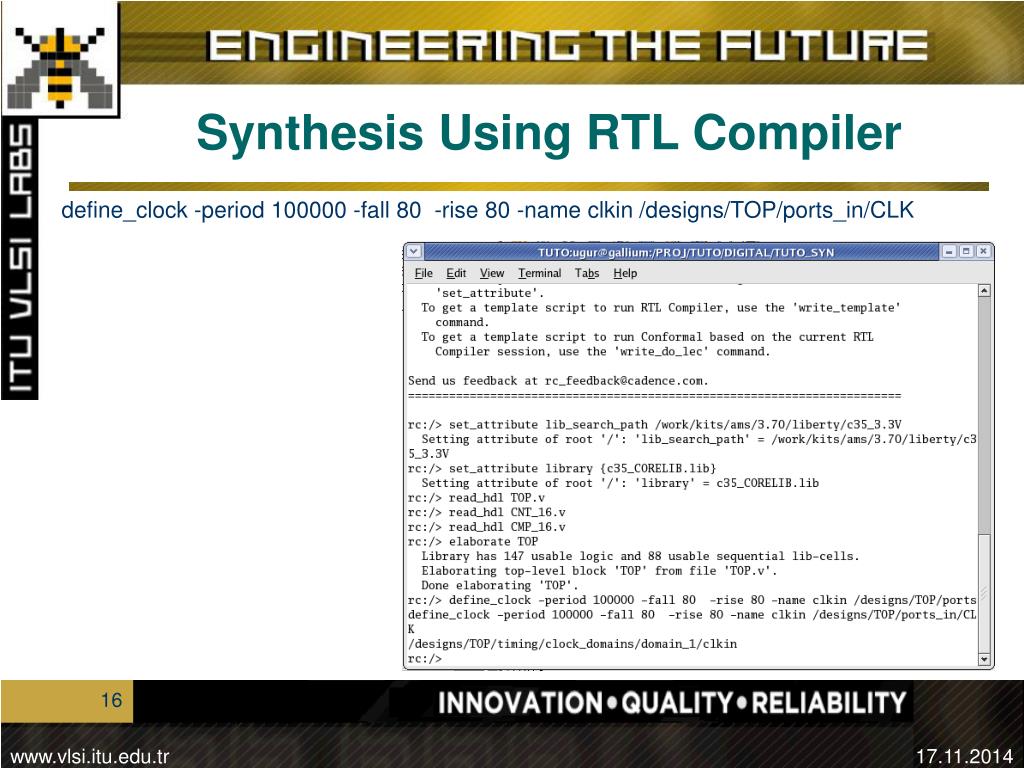This screenshot has height=768, width=1024.
Task: Click the terminal vertical scrollbar thumb
Action: [x=984, y=593]
